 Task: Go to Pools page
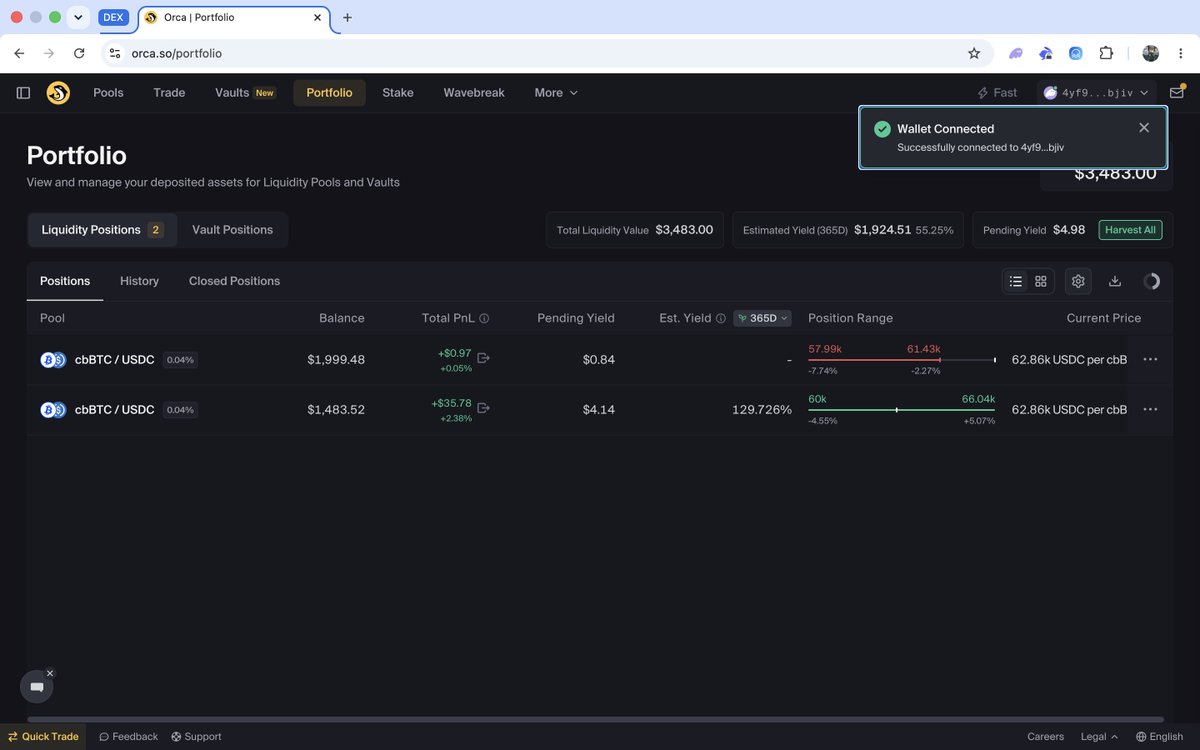(x=108, y=93)
